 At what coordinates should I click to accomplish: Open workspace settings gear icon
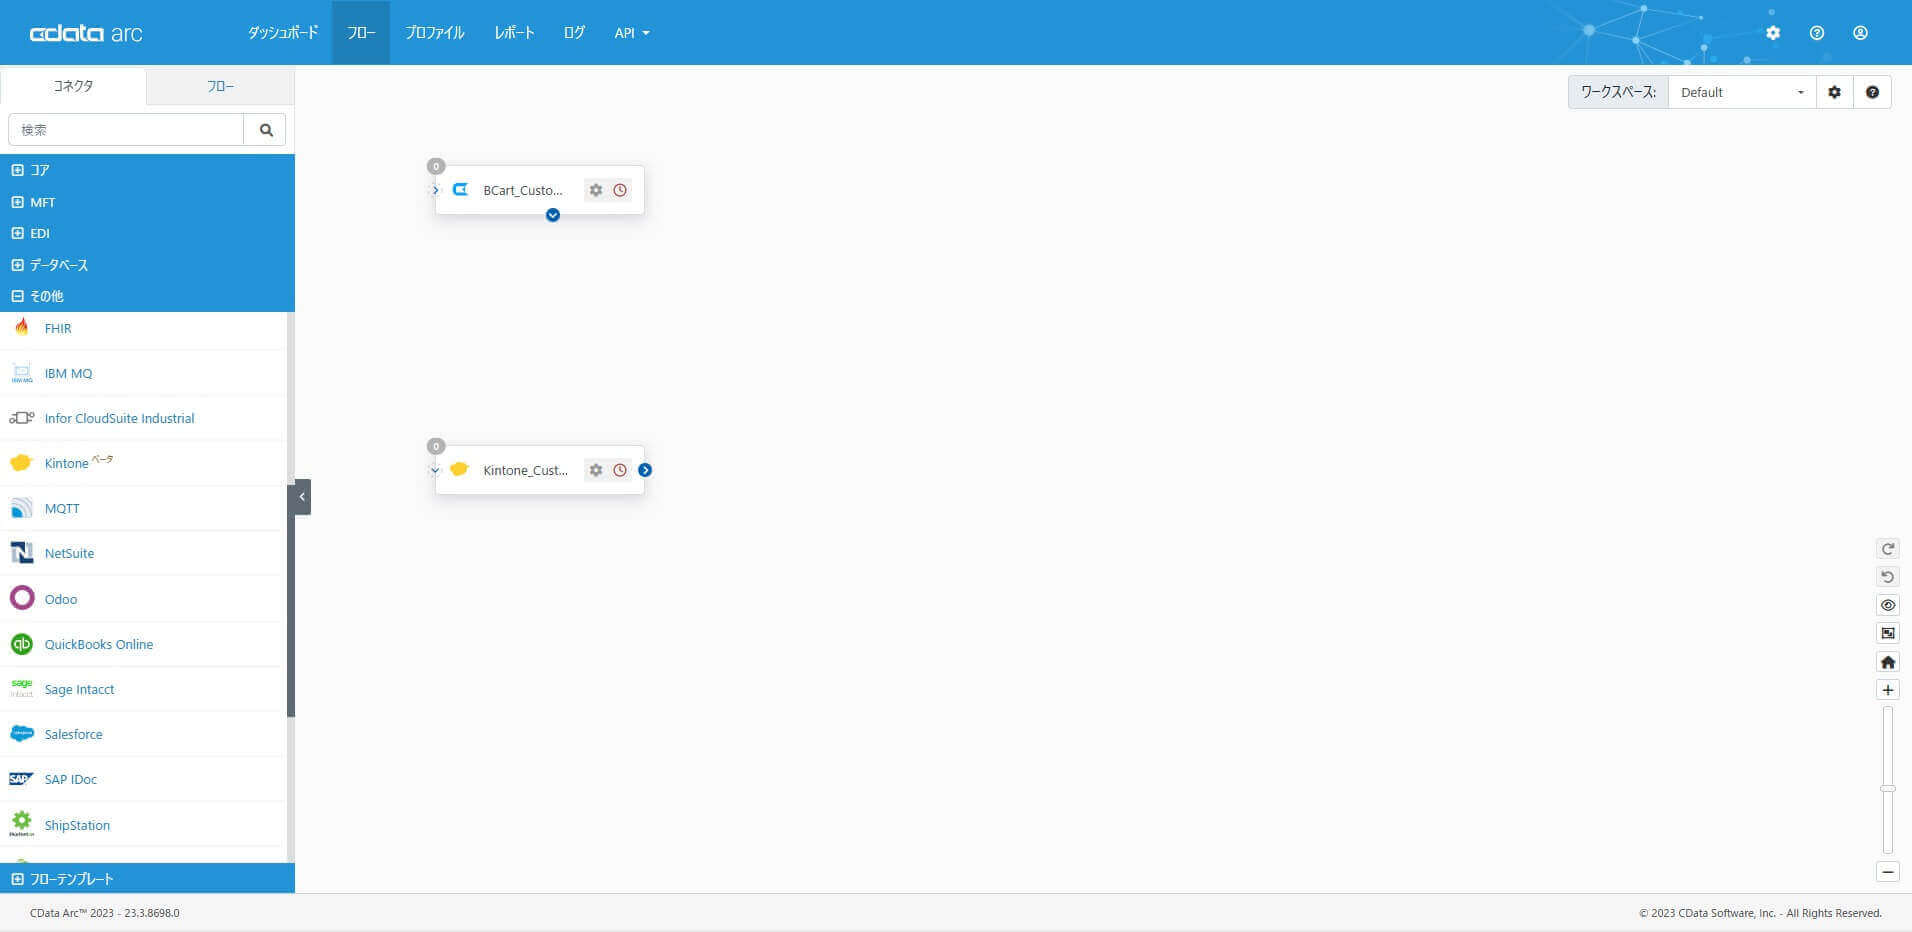1834,92
